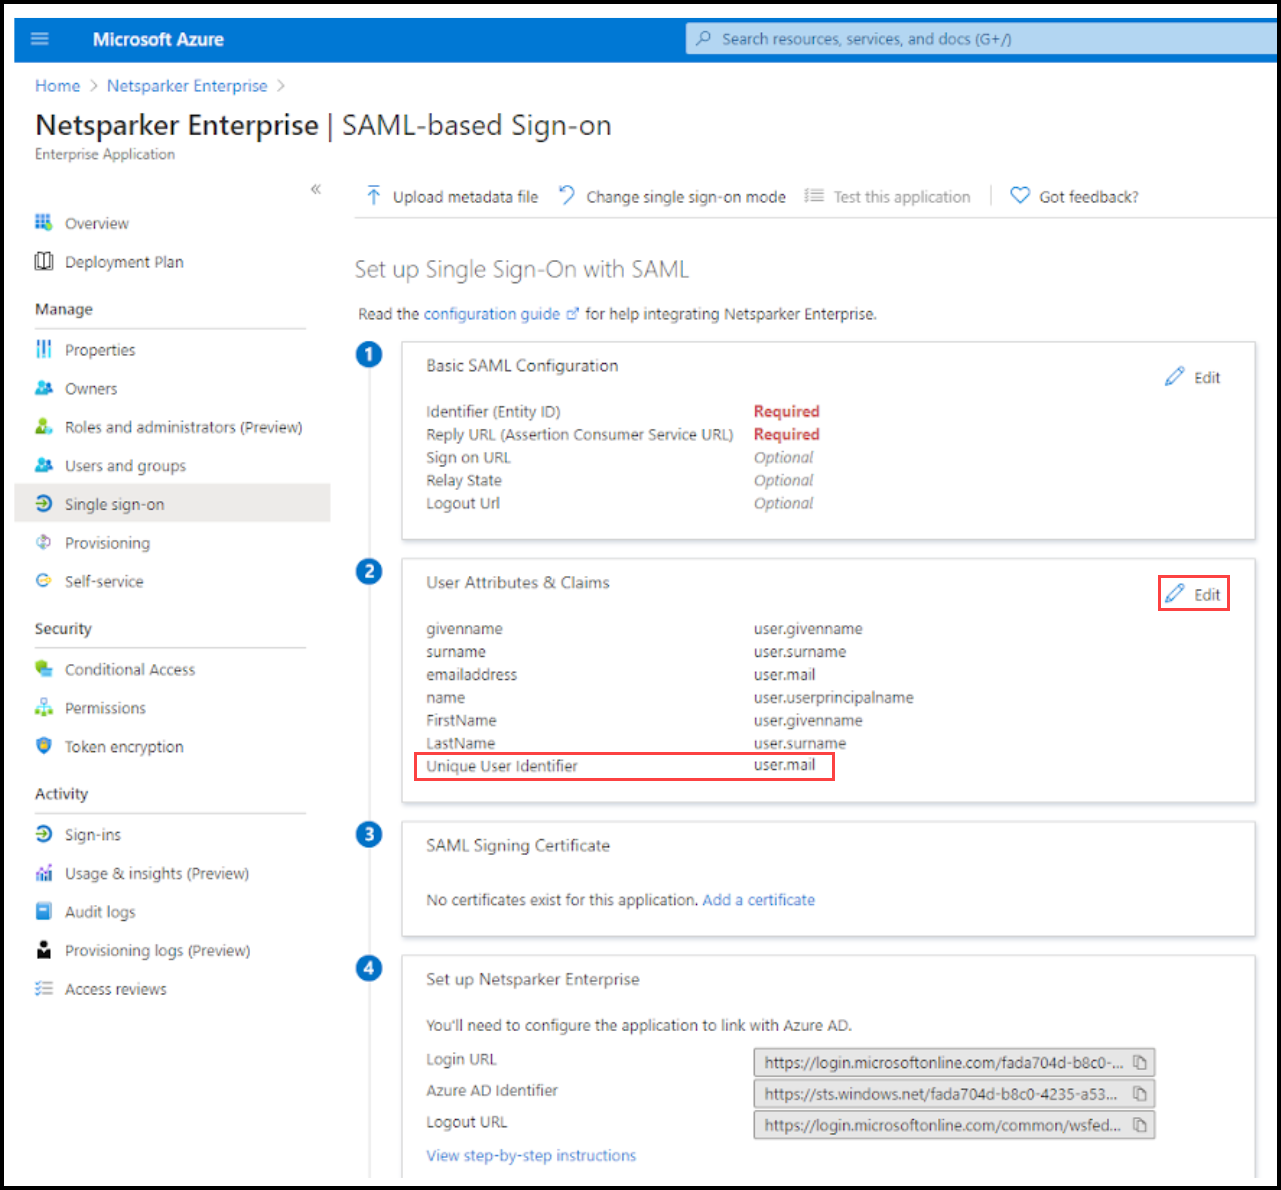This screenshot has height=1190, width=1281.
Task: Copy the Azure AD Identifier
Action: tap(1140, 1093)
